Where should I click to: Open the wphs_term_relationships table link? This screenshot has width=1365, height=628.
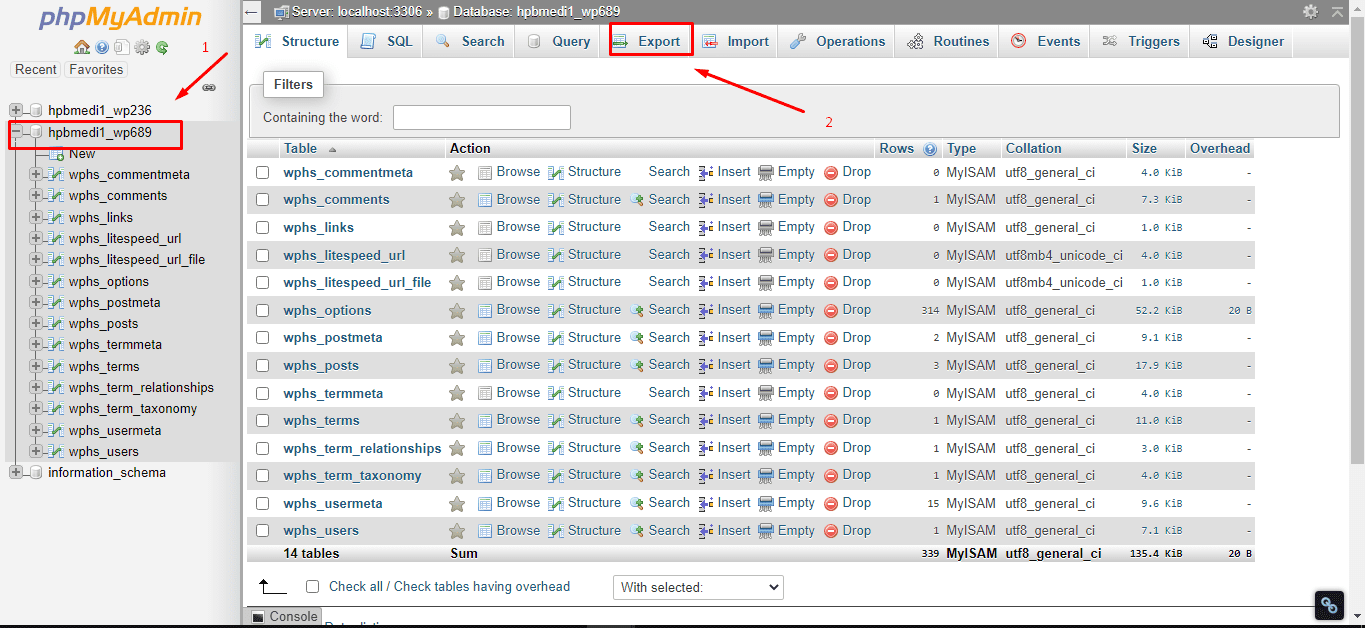pyautogui.click(x=362, y=448)
